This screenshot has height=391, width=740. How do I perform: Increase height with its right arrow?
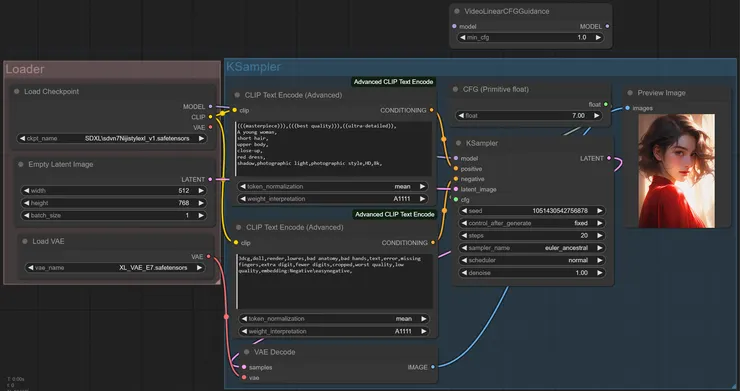[x=201, y=203]
